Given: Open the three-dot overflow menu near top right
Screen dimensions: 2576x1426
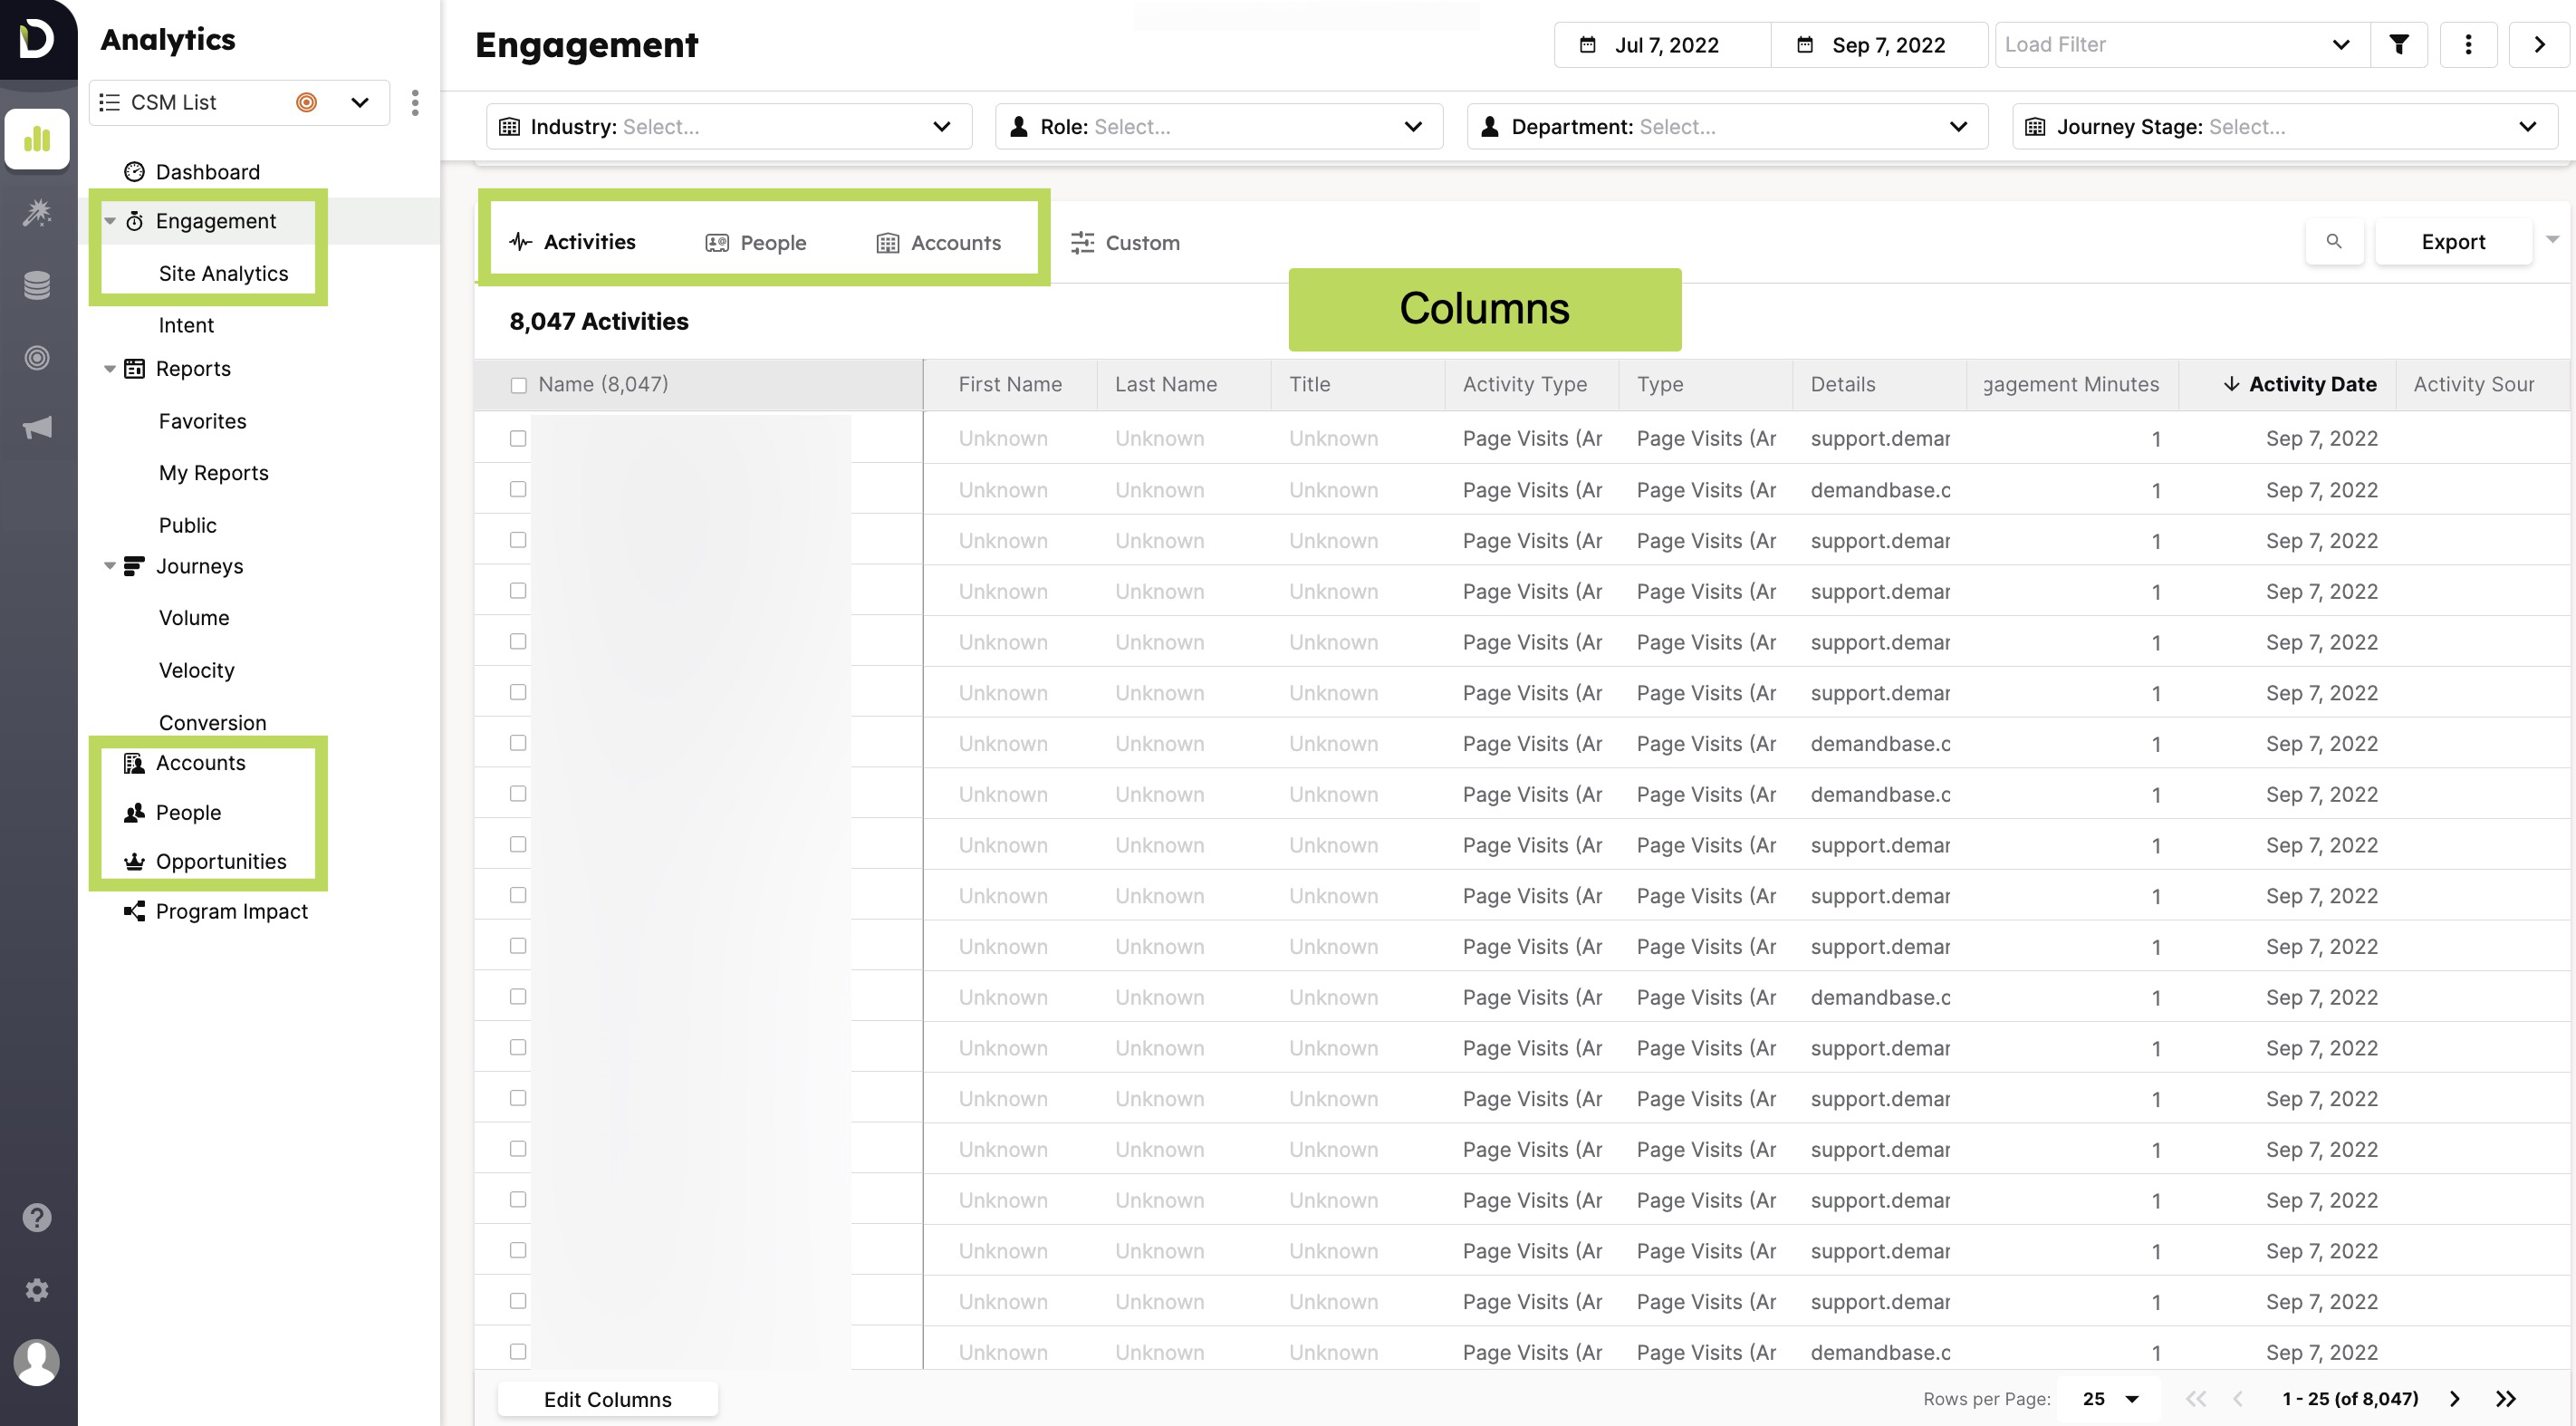Looking at the screenshot, I should coord(2469,44).
